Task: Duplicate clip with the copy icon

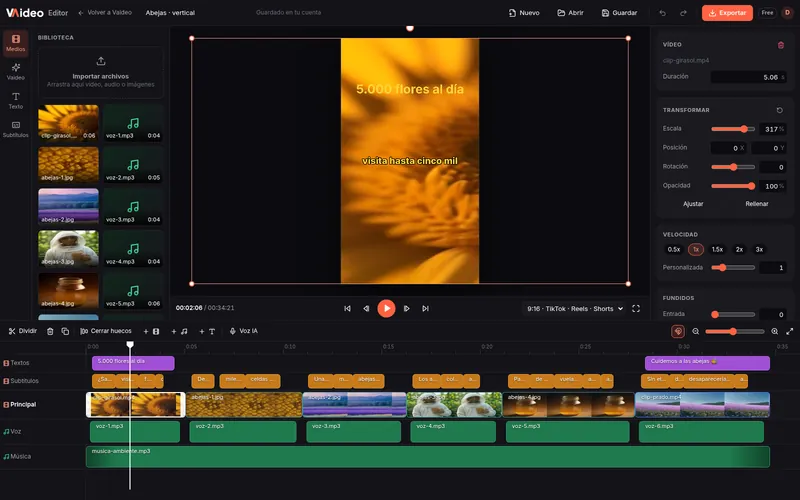Action: (x=65, y=332)
